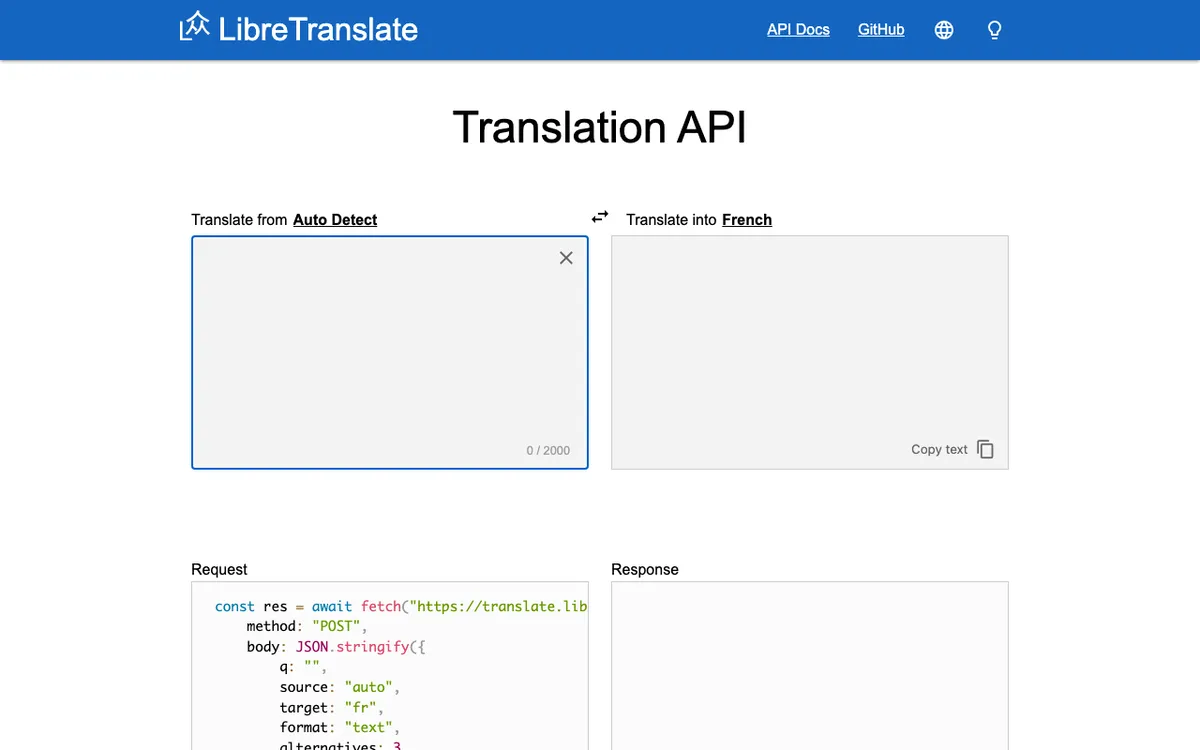
Task: Click the code line format: "text"
Action: pos(340,727)
